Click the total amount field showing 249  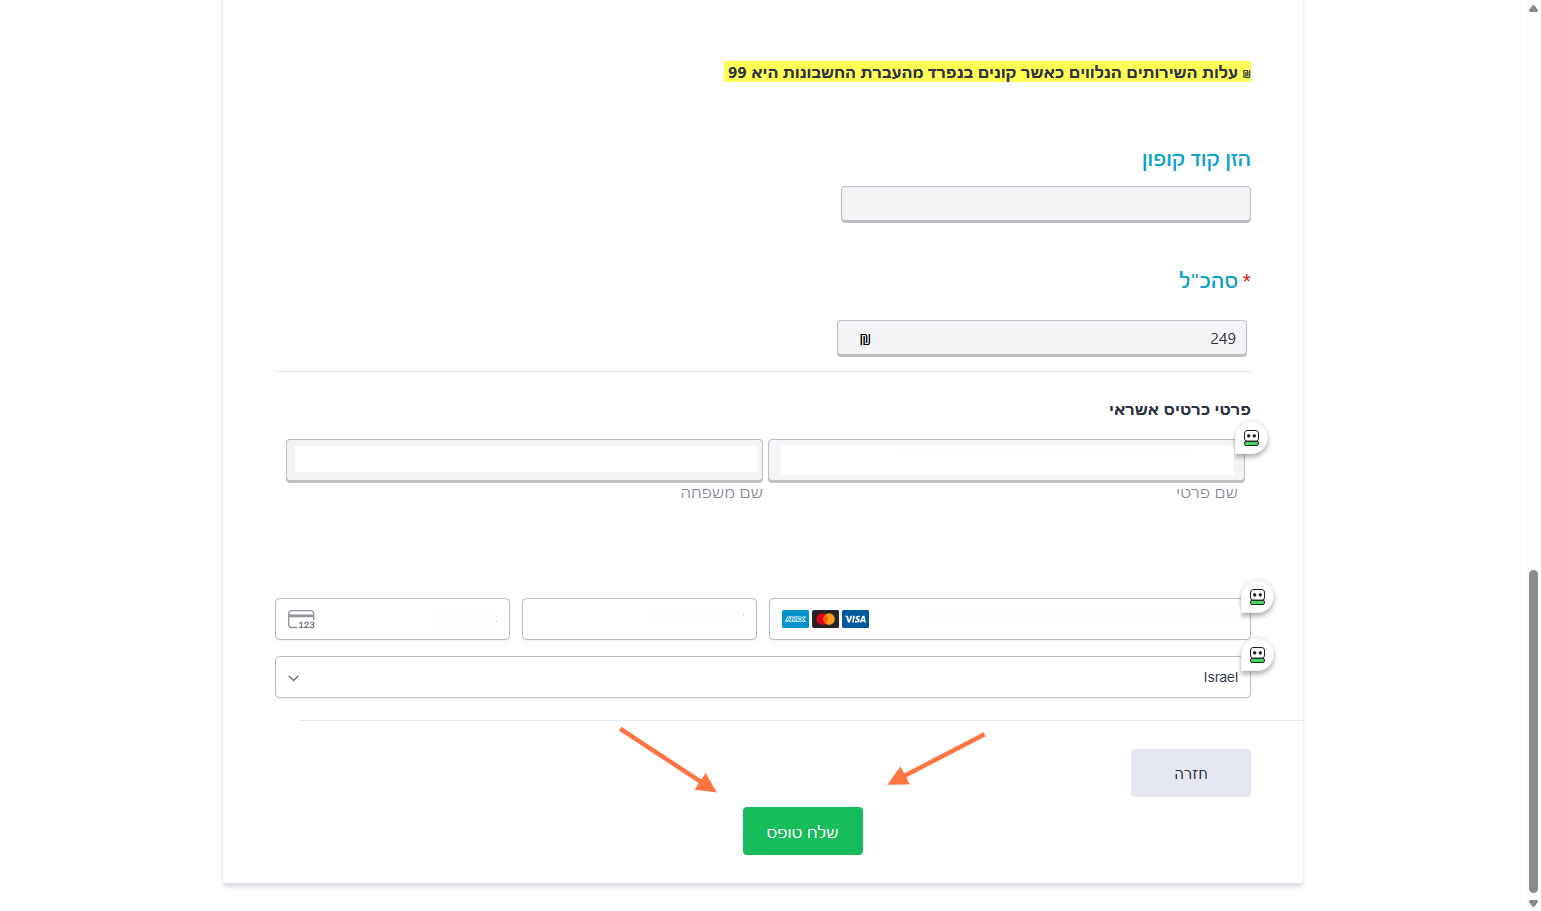[1041, 338]
